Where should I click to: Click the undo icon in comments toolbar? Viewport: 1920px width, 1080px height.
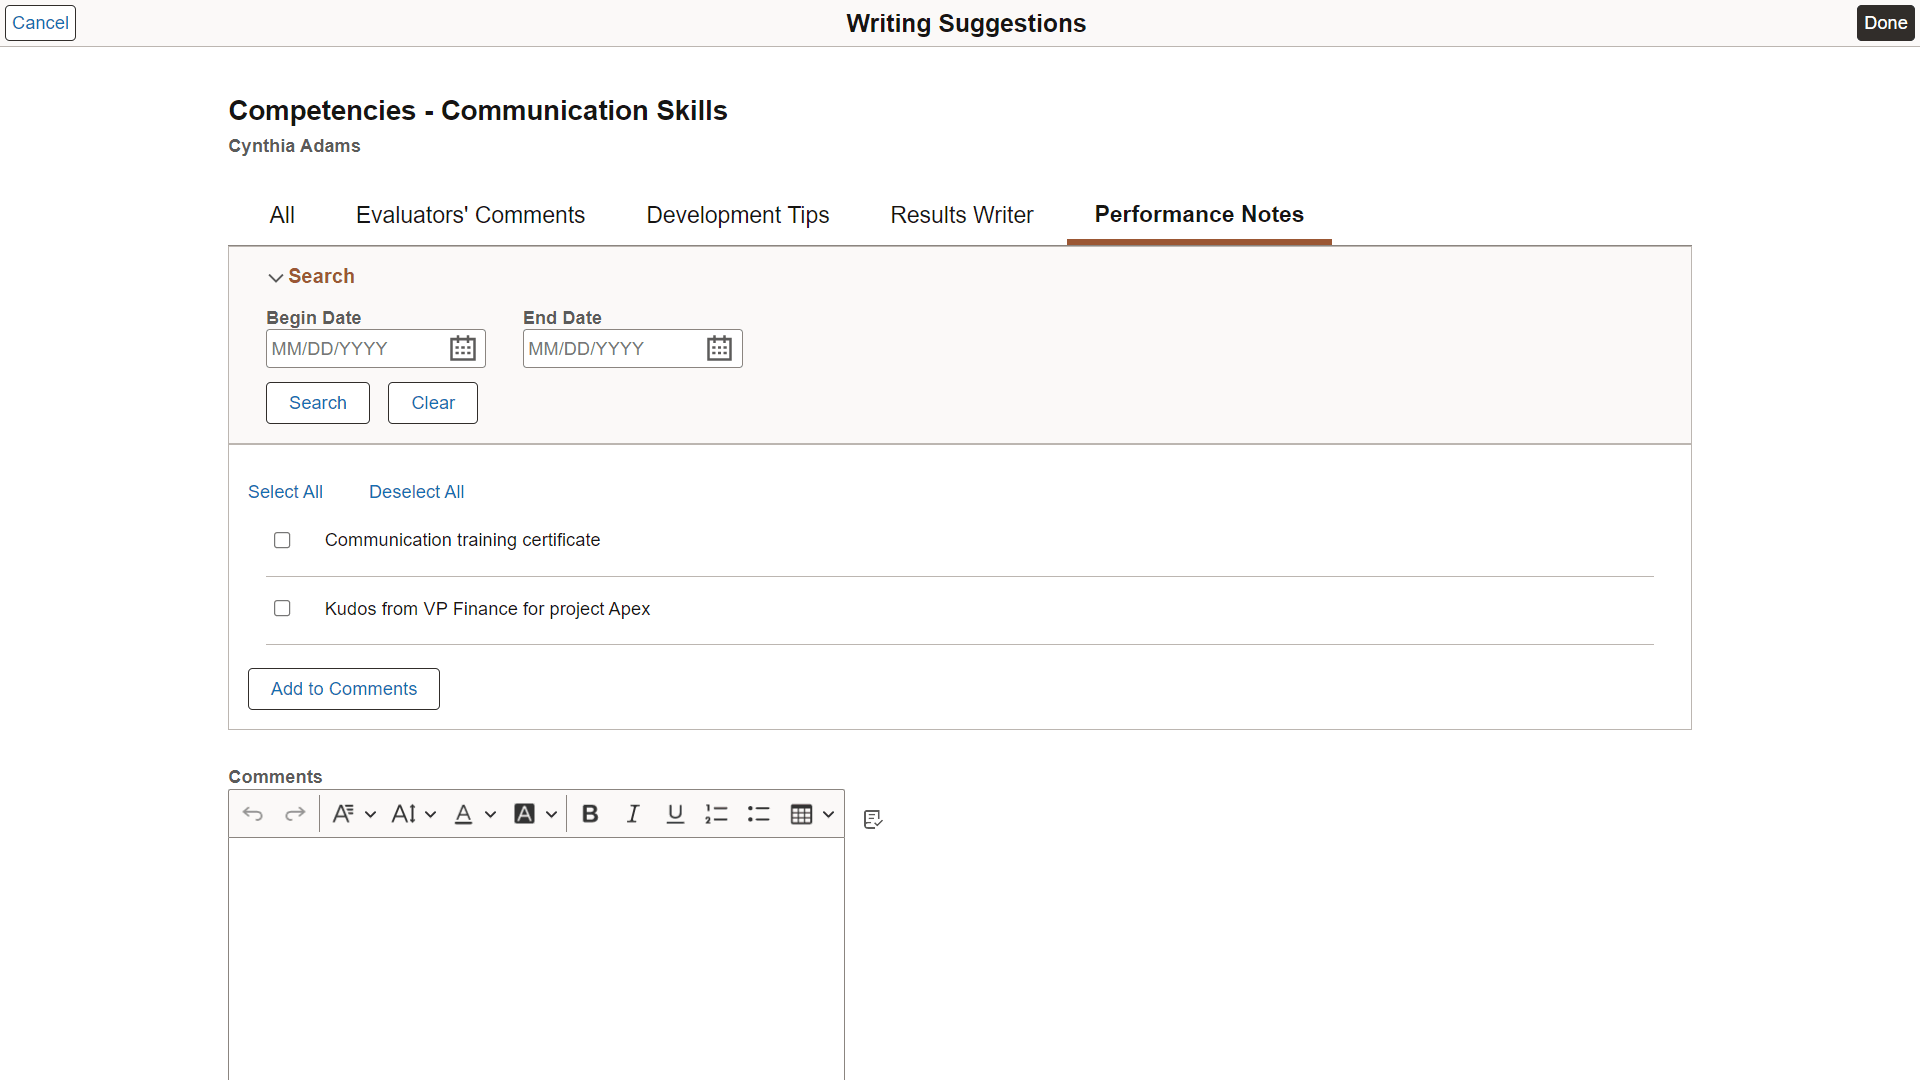(253, 814)
